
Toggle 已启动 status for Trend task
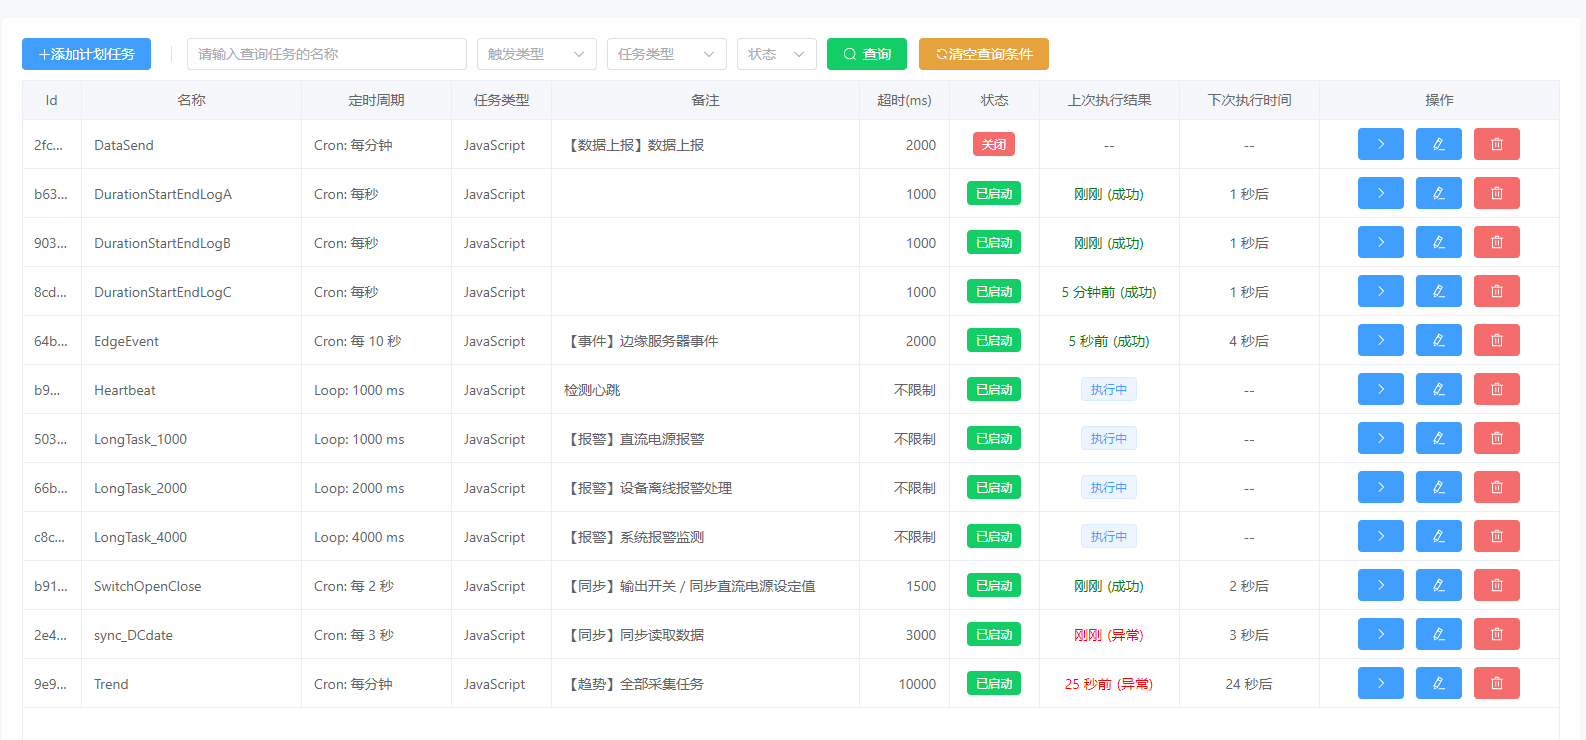(x=993, y=683)
